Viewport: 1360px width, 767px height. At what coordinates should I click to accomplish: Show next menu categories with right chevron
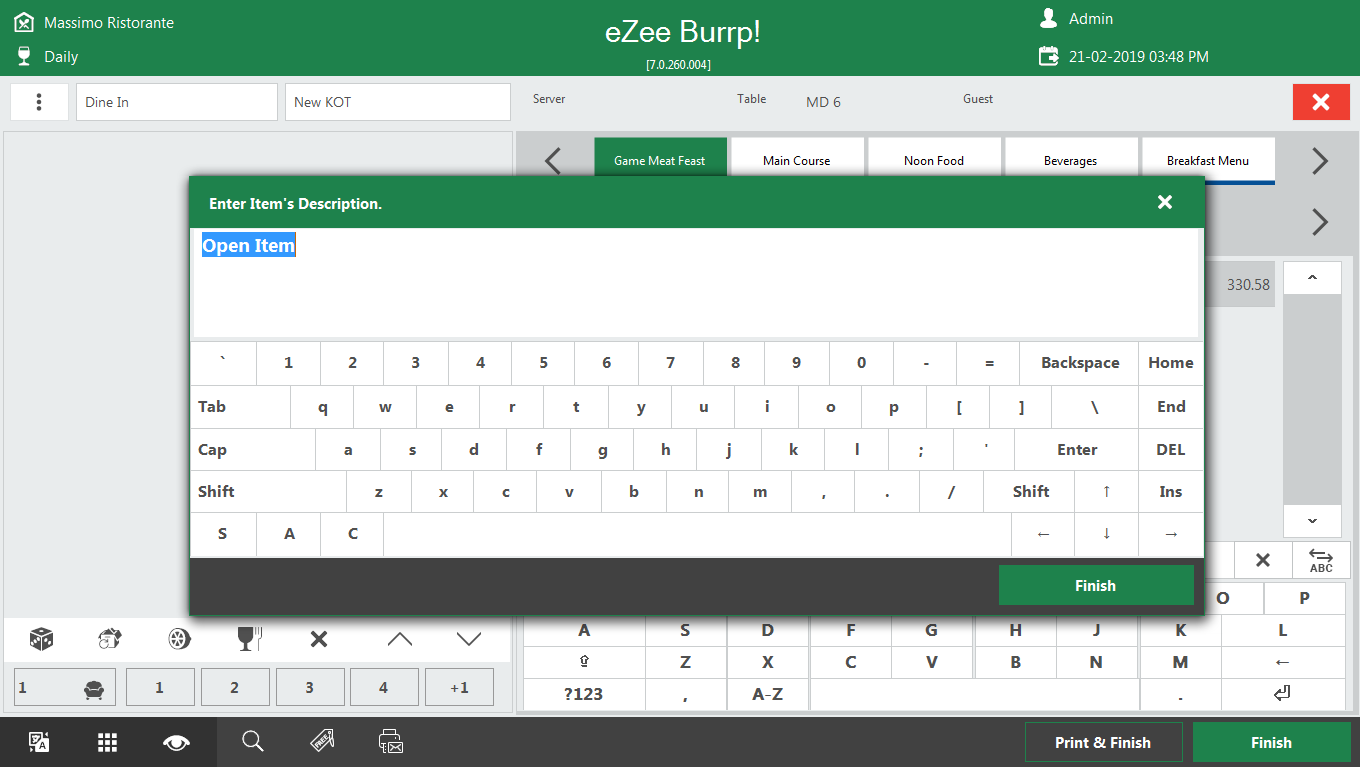pyautogui.click(x=1320, y=161)
